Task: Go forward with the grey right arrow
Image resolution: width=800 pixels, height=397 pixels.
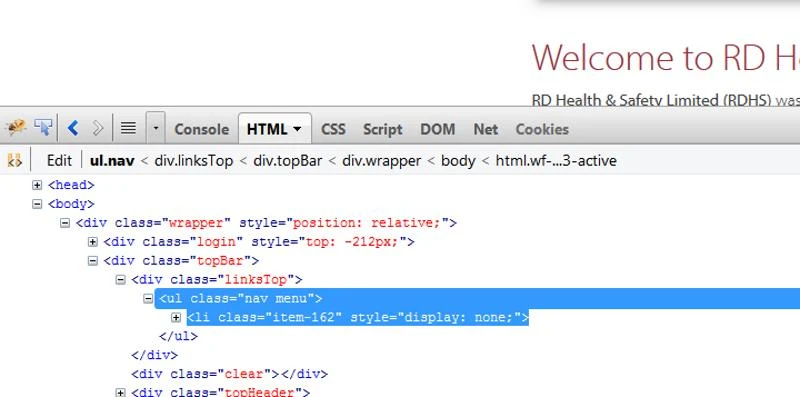Action: 97,128
